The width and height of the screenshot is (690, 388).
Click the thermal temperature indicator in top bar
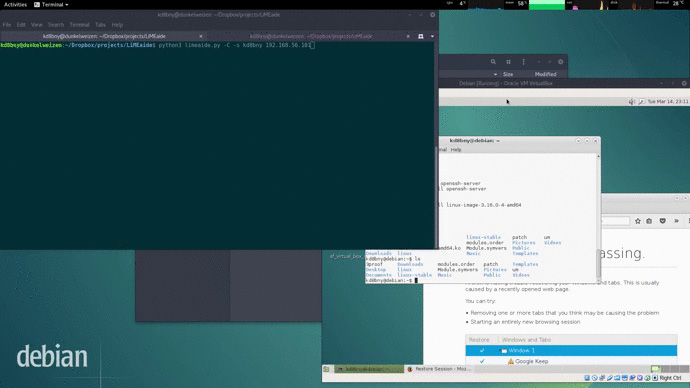point(670,4)
